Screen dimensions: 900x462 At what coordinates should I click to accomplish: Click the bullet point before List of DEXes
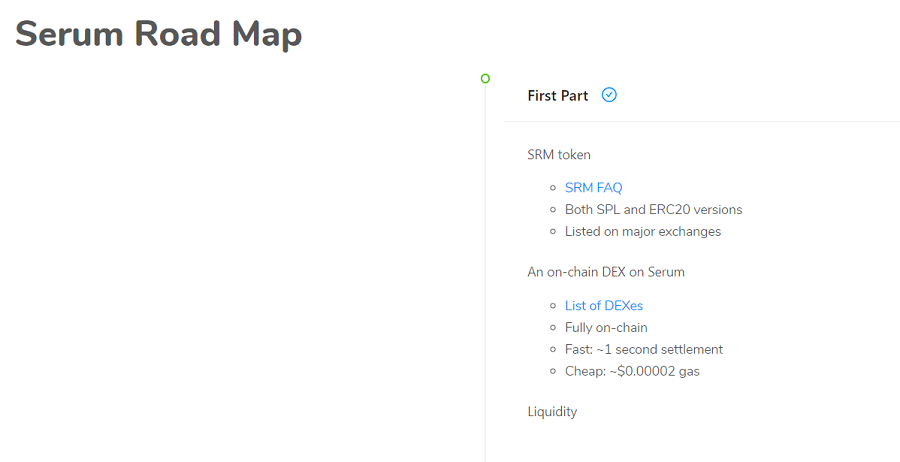pyautogui.click(x=554, y=306)
